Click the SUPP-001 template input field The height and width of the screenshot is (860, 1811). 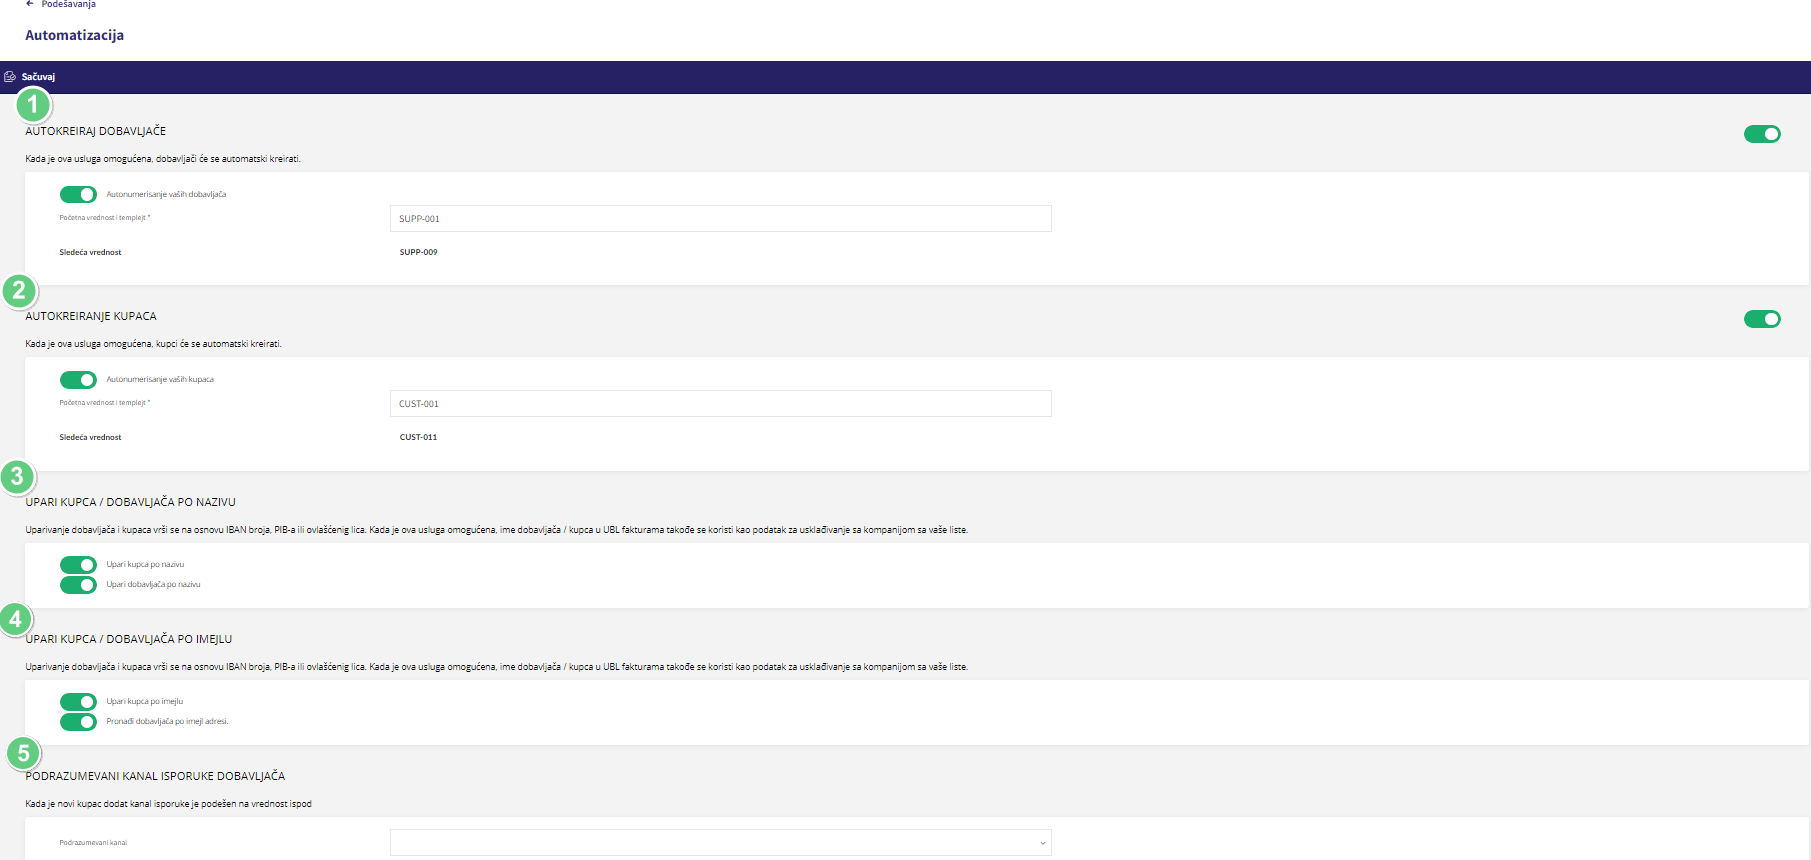tap(720, 219)
